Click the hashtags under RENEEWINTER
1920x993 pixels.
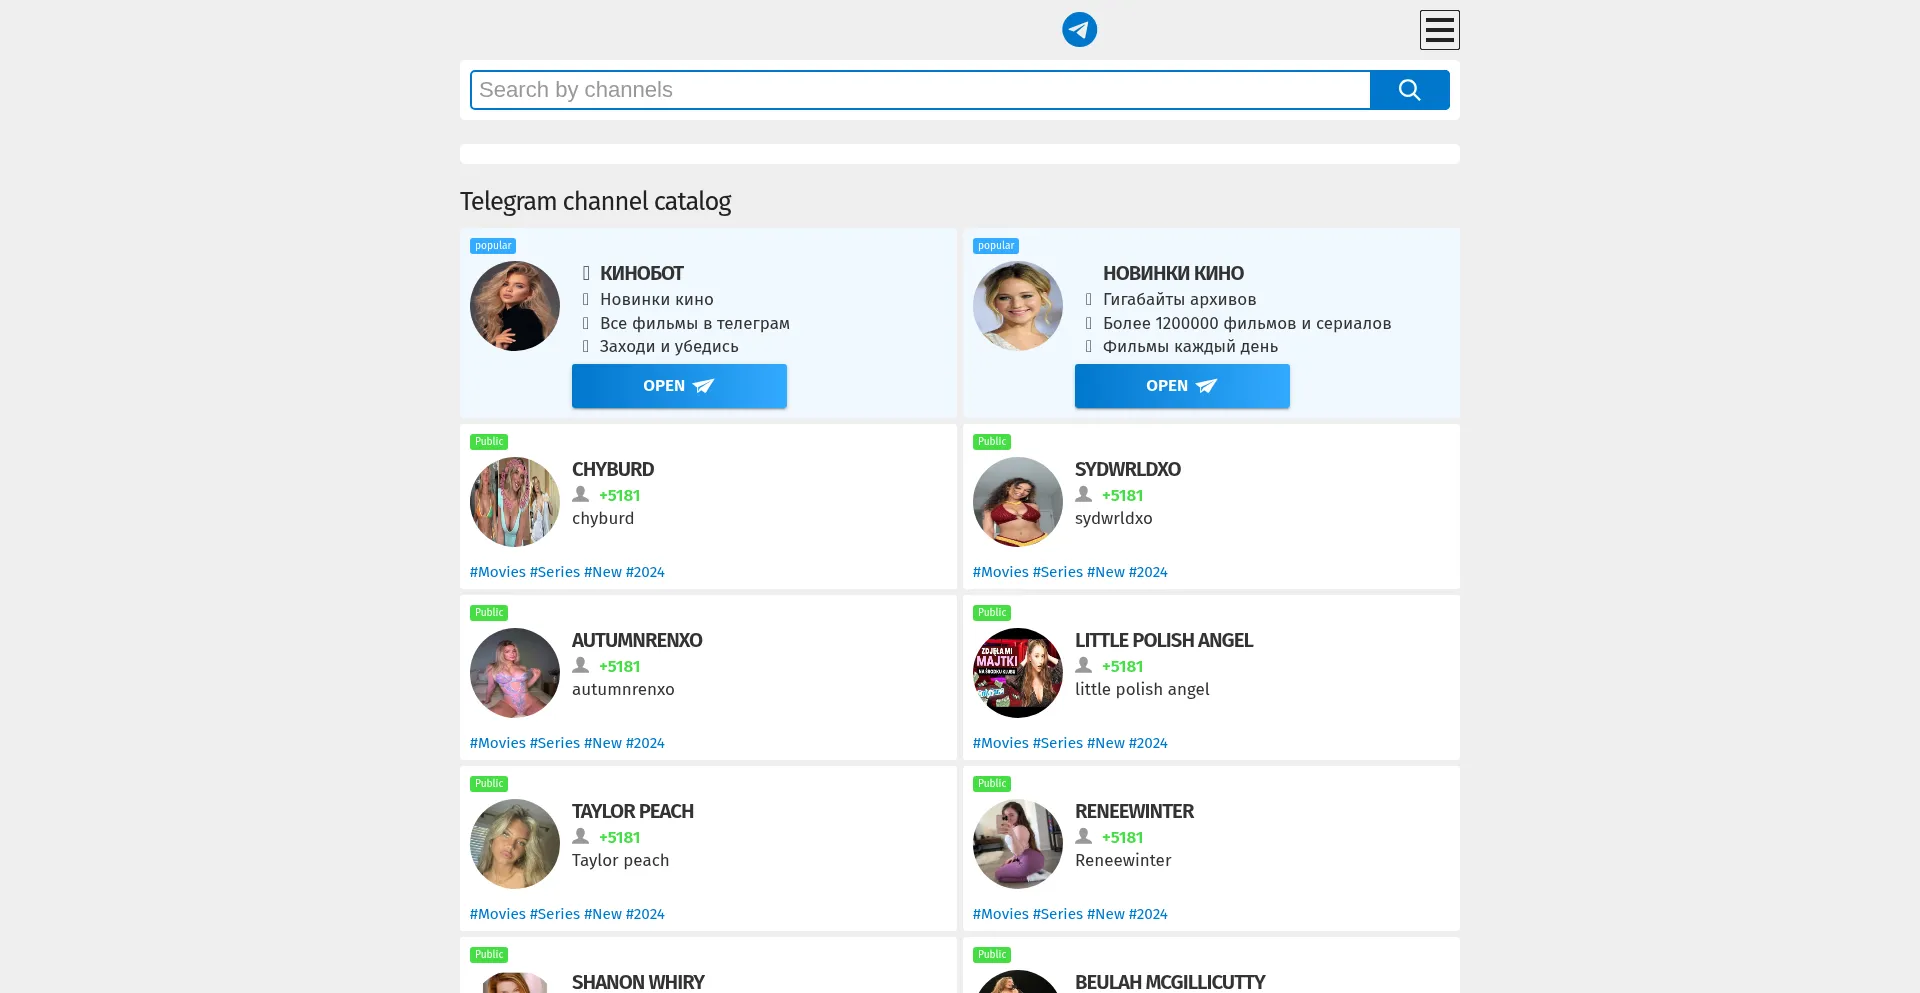tap(1070, 914)
